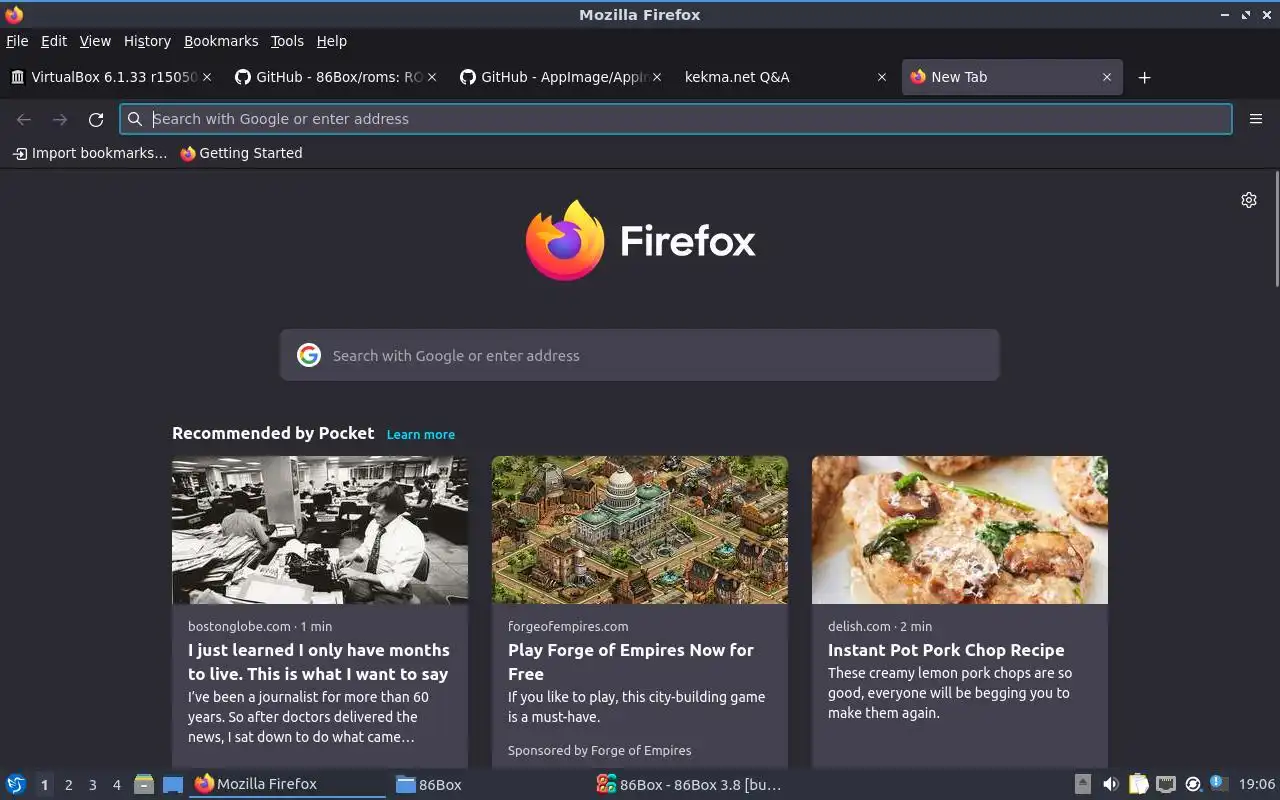Click the notification alert tray icon
Screen dimensions: 1280x800
[1219, 783]
